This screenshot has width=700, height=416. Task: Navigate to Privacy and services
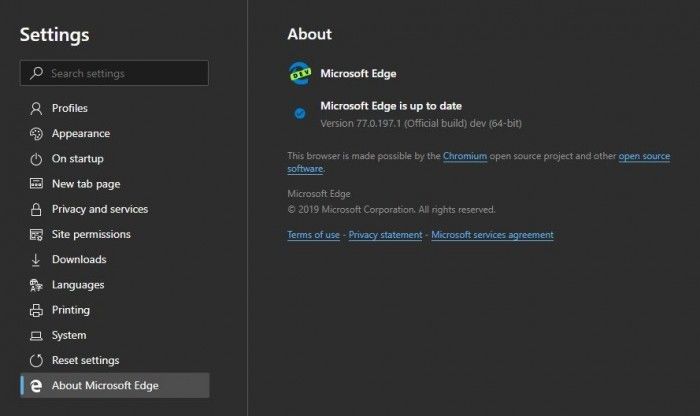coord(115,209)
